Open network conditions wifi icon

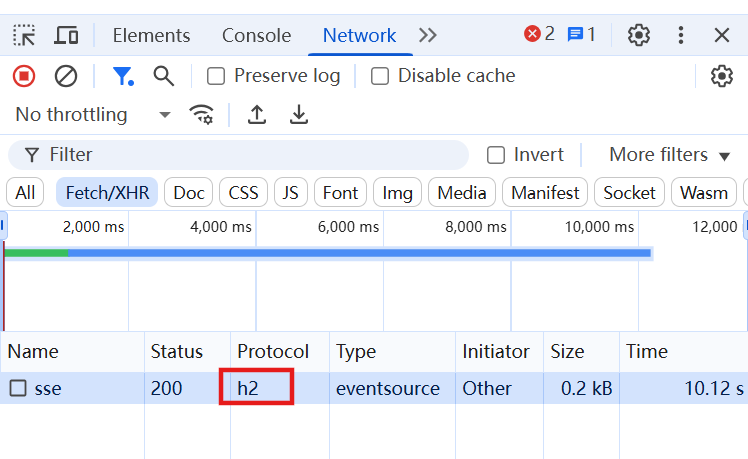(x=201, y=115)
